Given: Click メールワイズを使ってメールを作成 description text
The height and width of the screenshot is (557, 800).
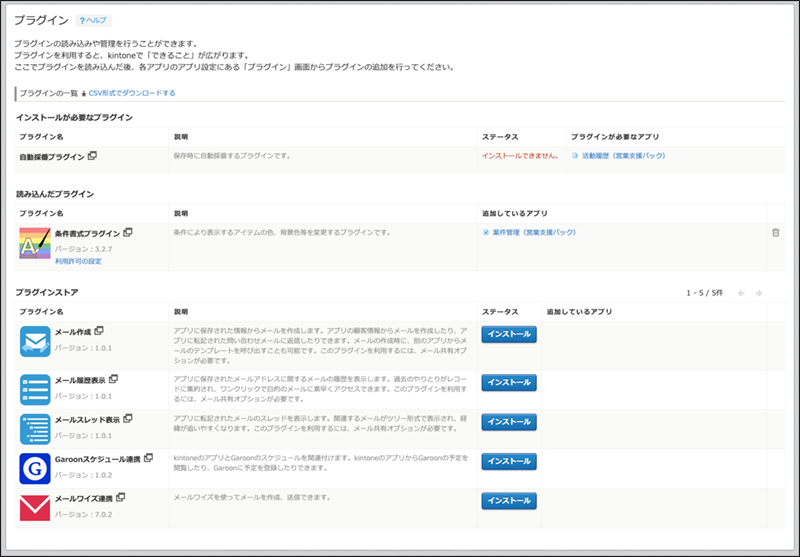Looking at the screenshot, I should [252, 497].
